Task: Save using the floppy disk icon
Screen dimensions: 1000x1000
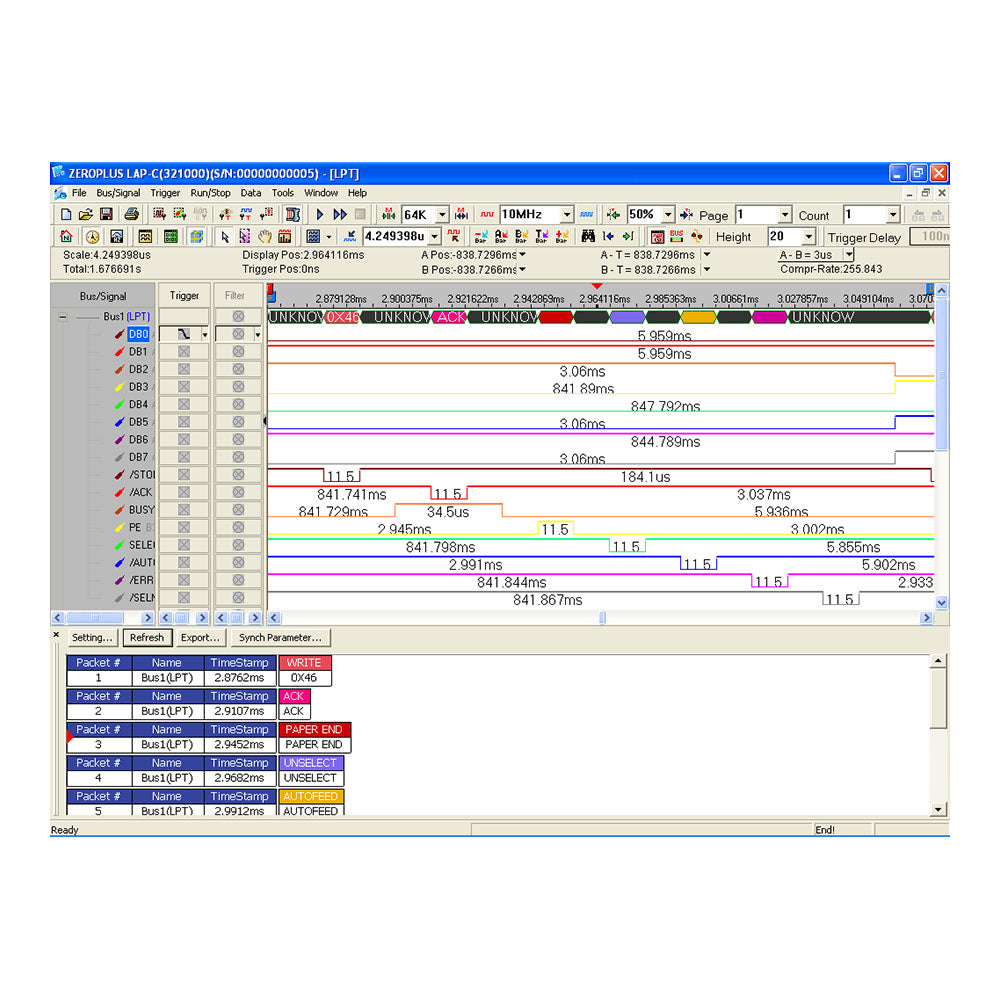Action: 106,215
